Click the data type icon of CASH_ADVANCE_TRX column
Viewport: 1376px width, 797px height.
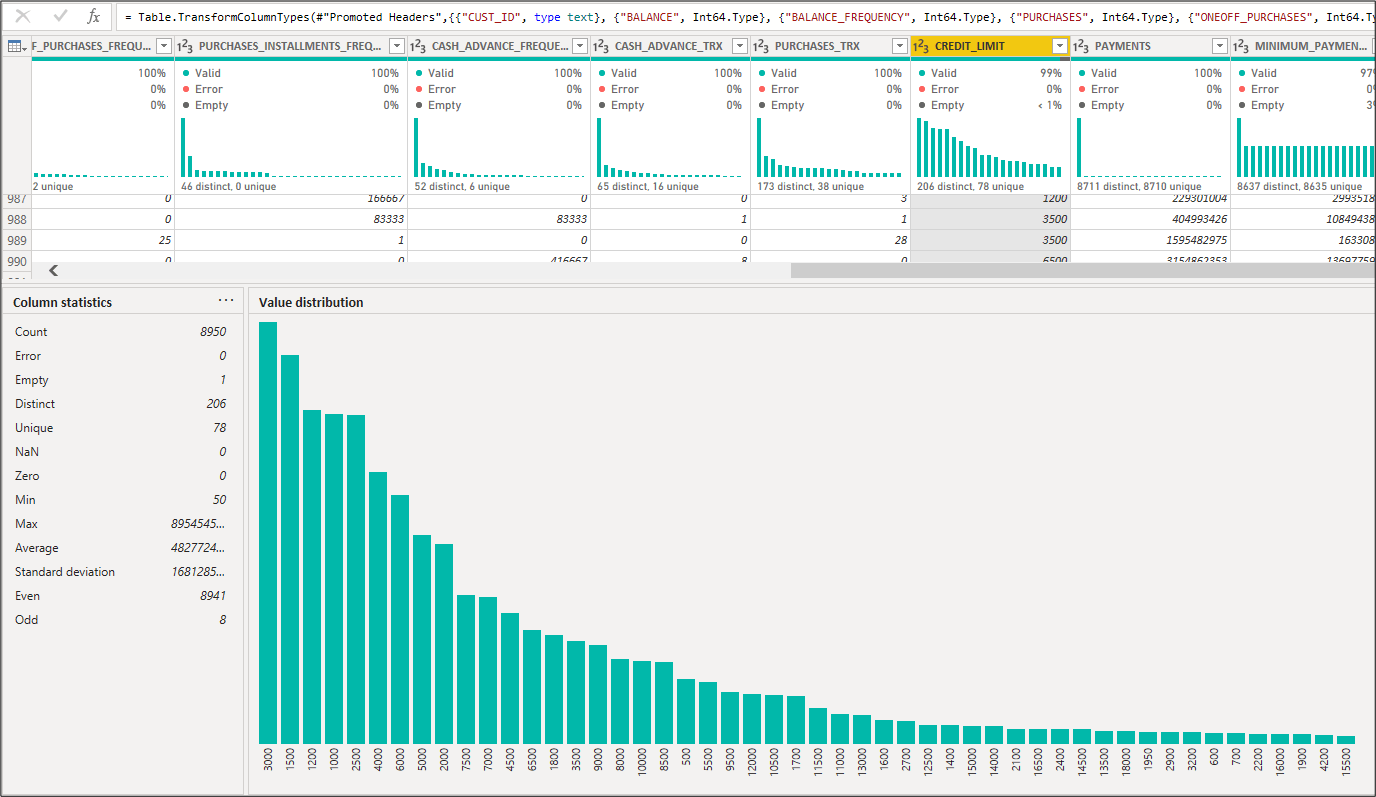point(601,46)
